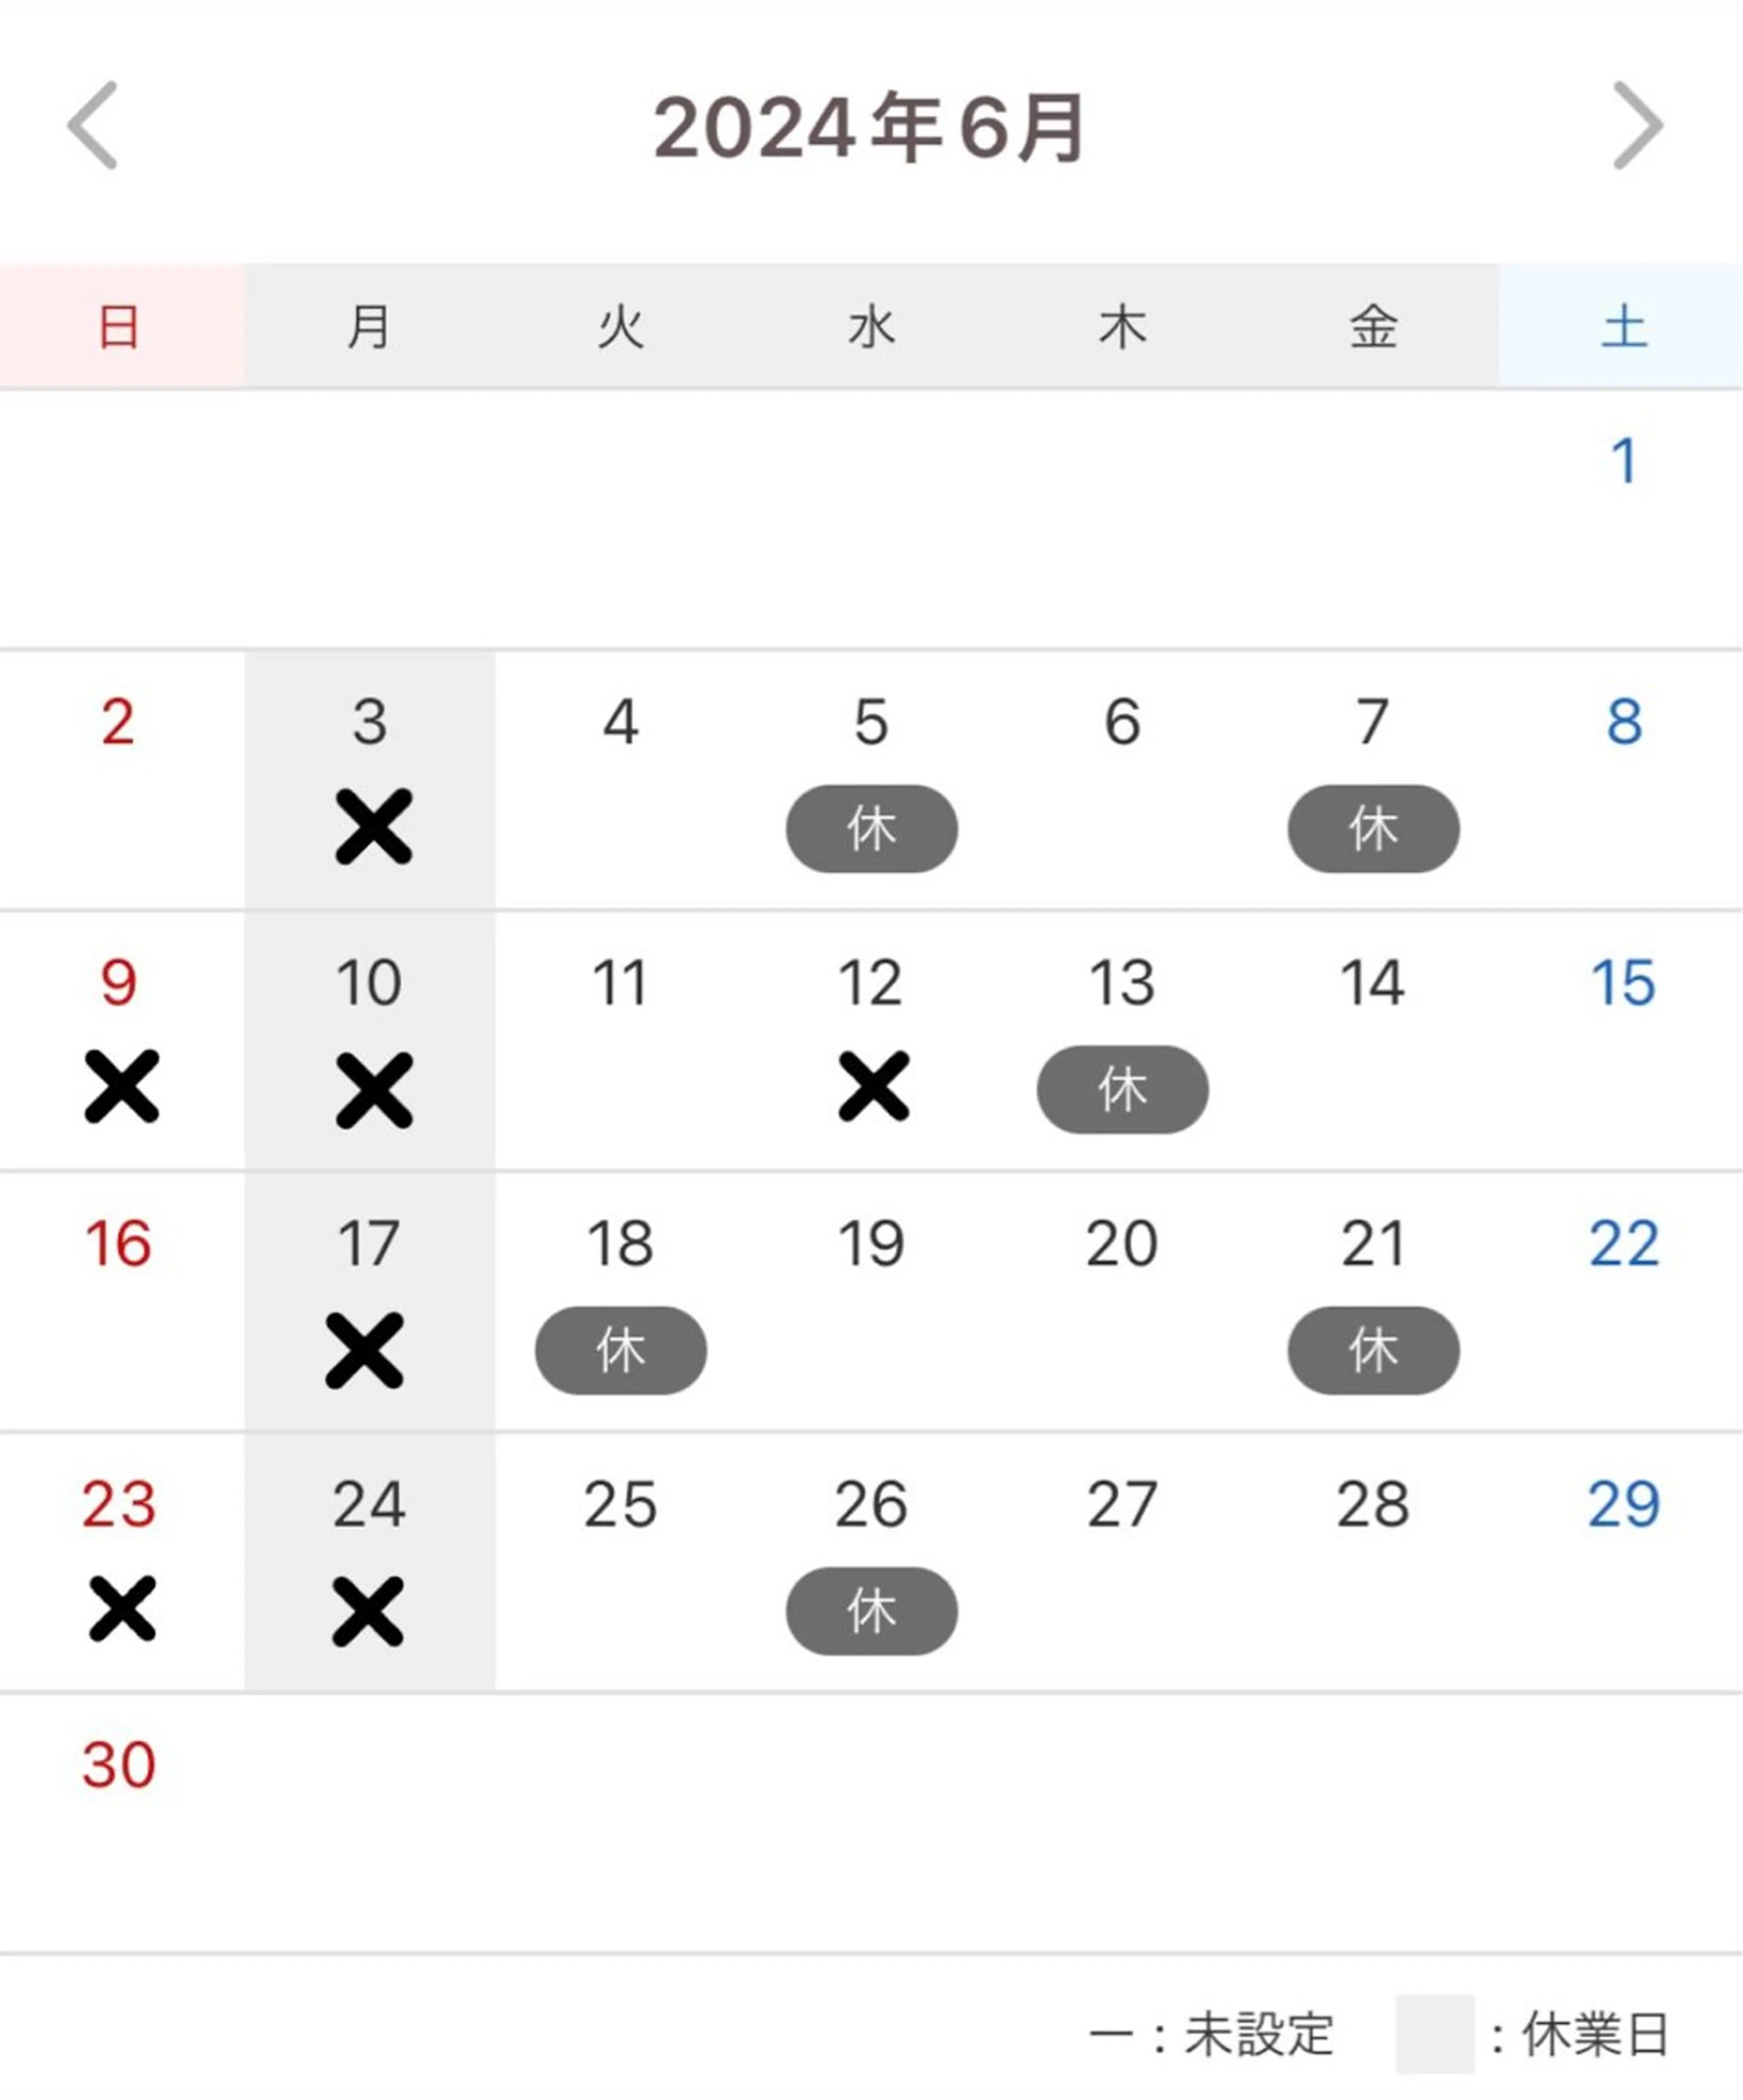Viewport: 1743px width, 2100px height.
Task: Select the 休 badge on June 21
Action: tap(1373, 1351)
